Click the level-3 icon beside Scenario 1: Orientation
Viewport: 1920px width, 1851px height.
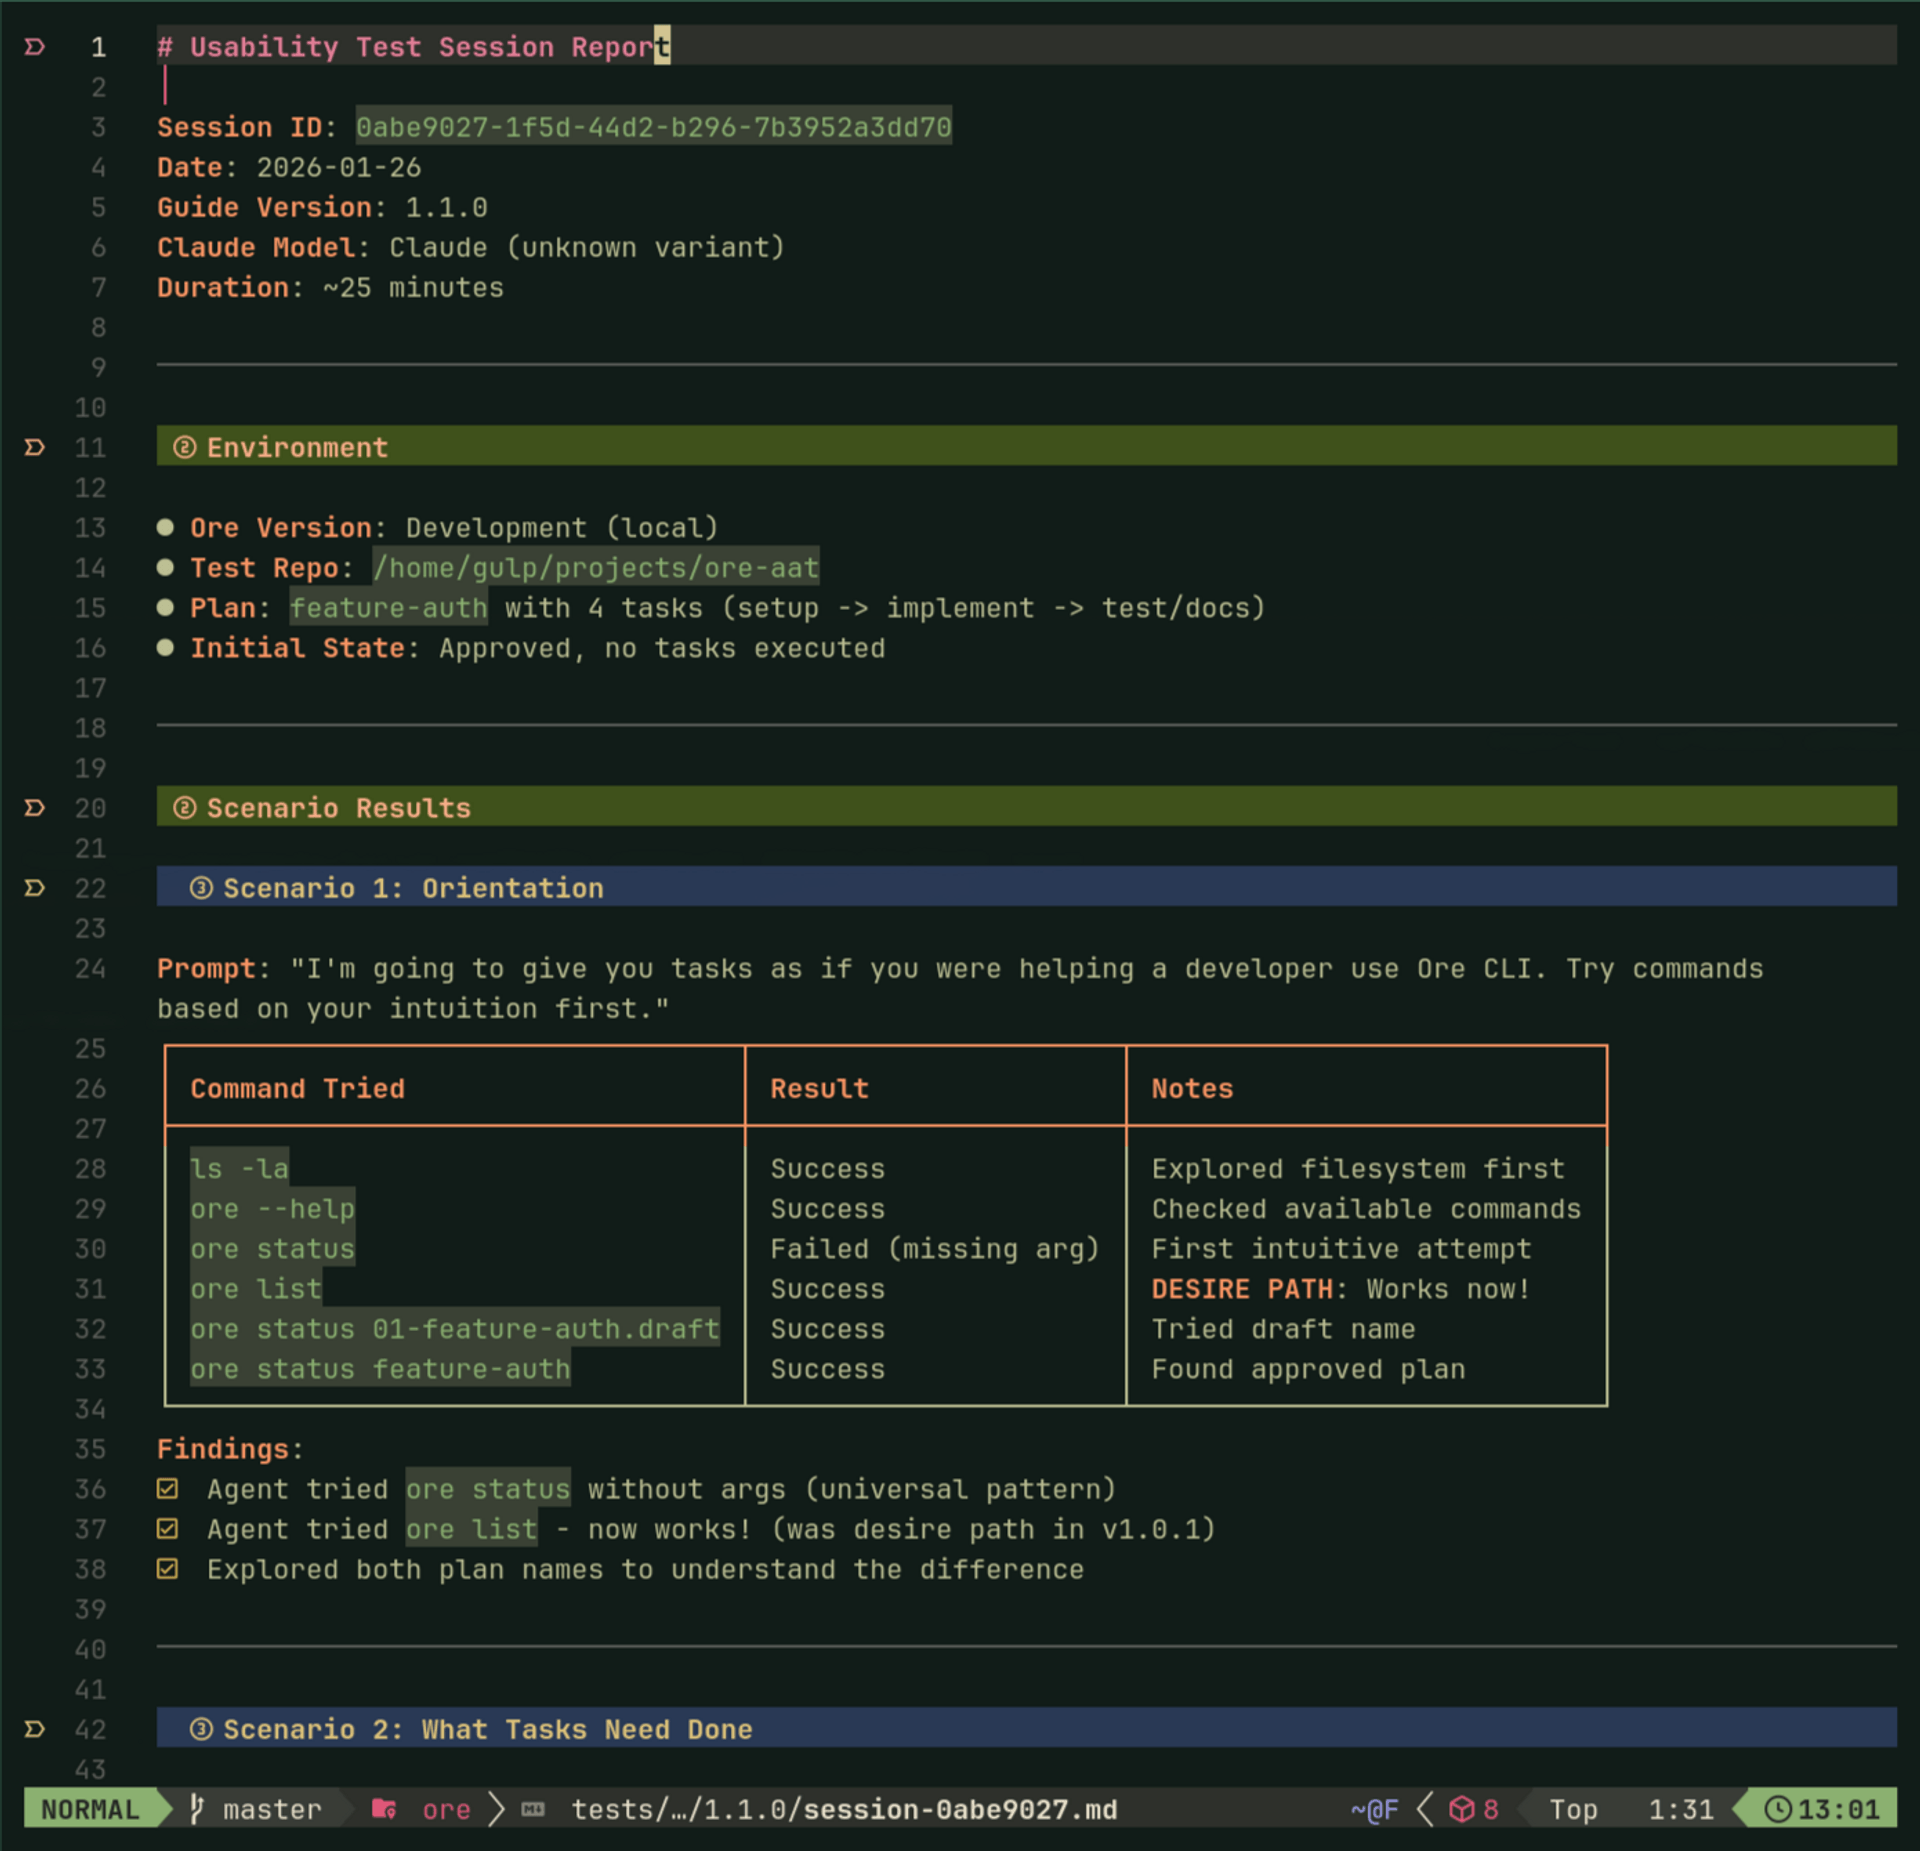[x=201, y=888]
